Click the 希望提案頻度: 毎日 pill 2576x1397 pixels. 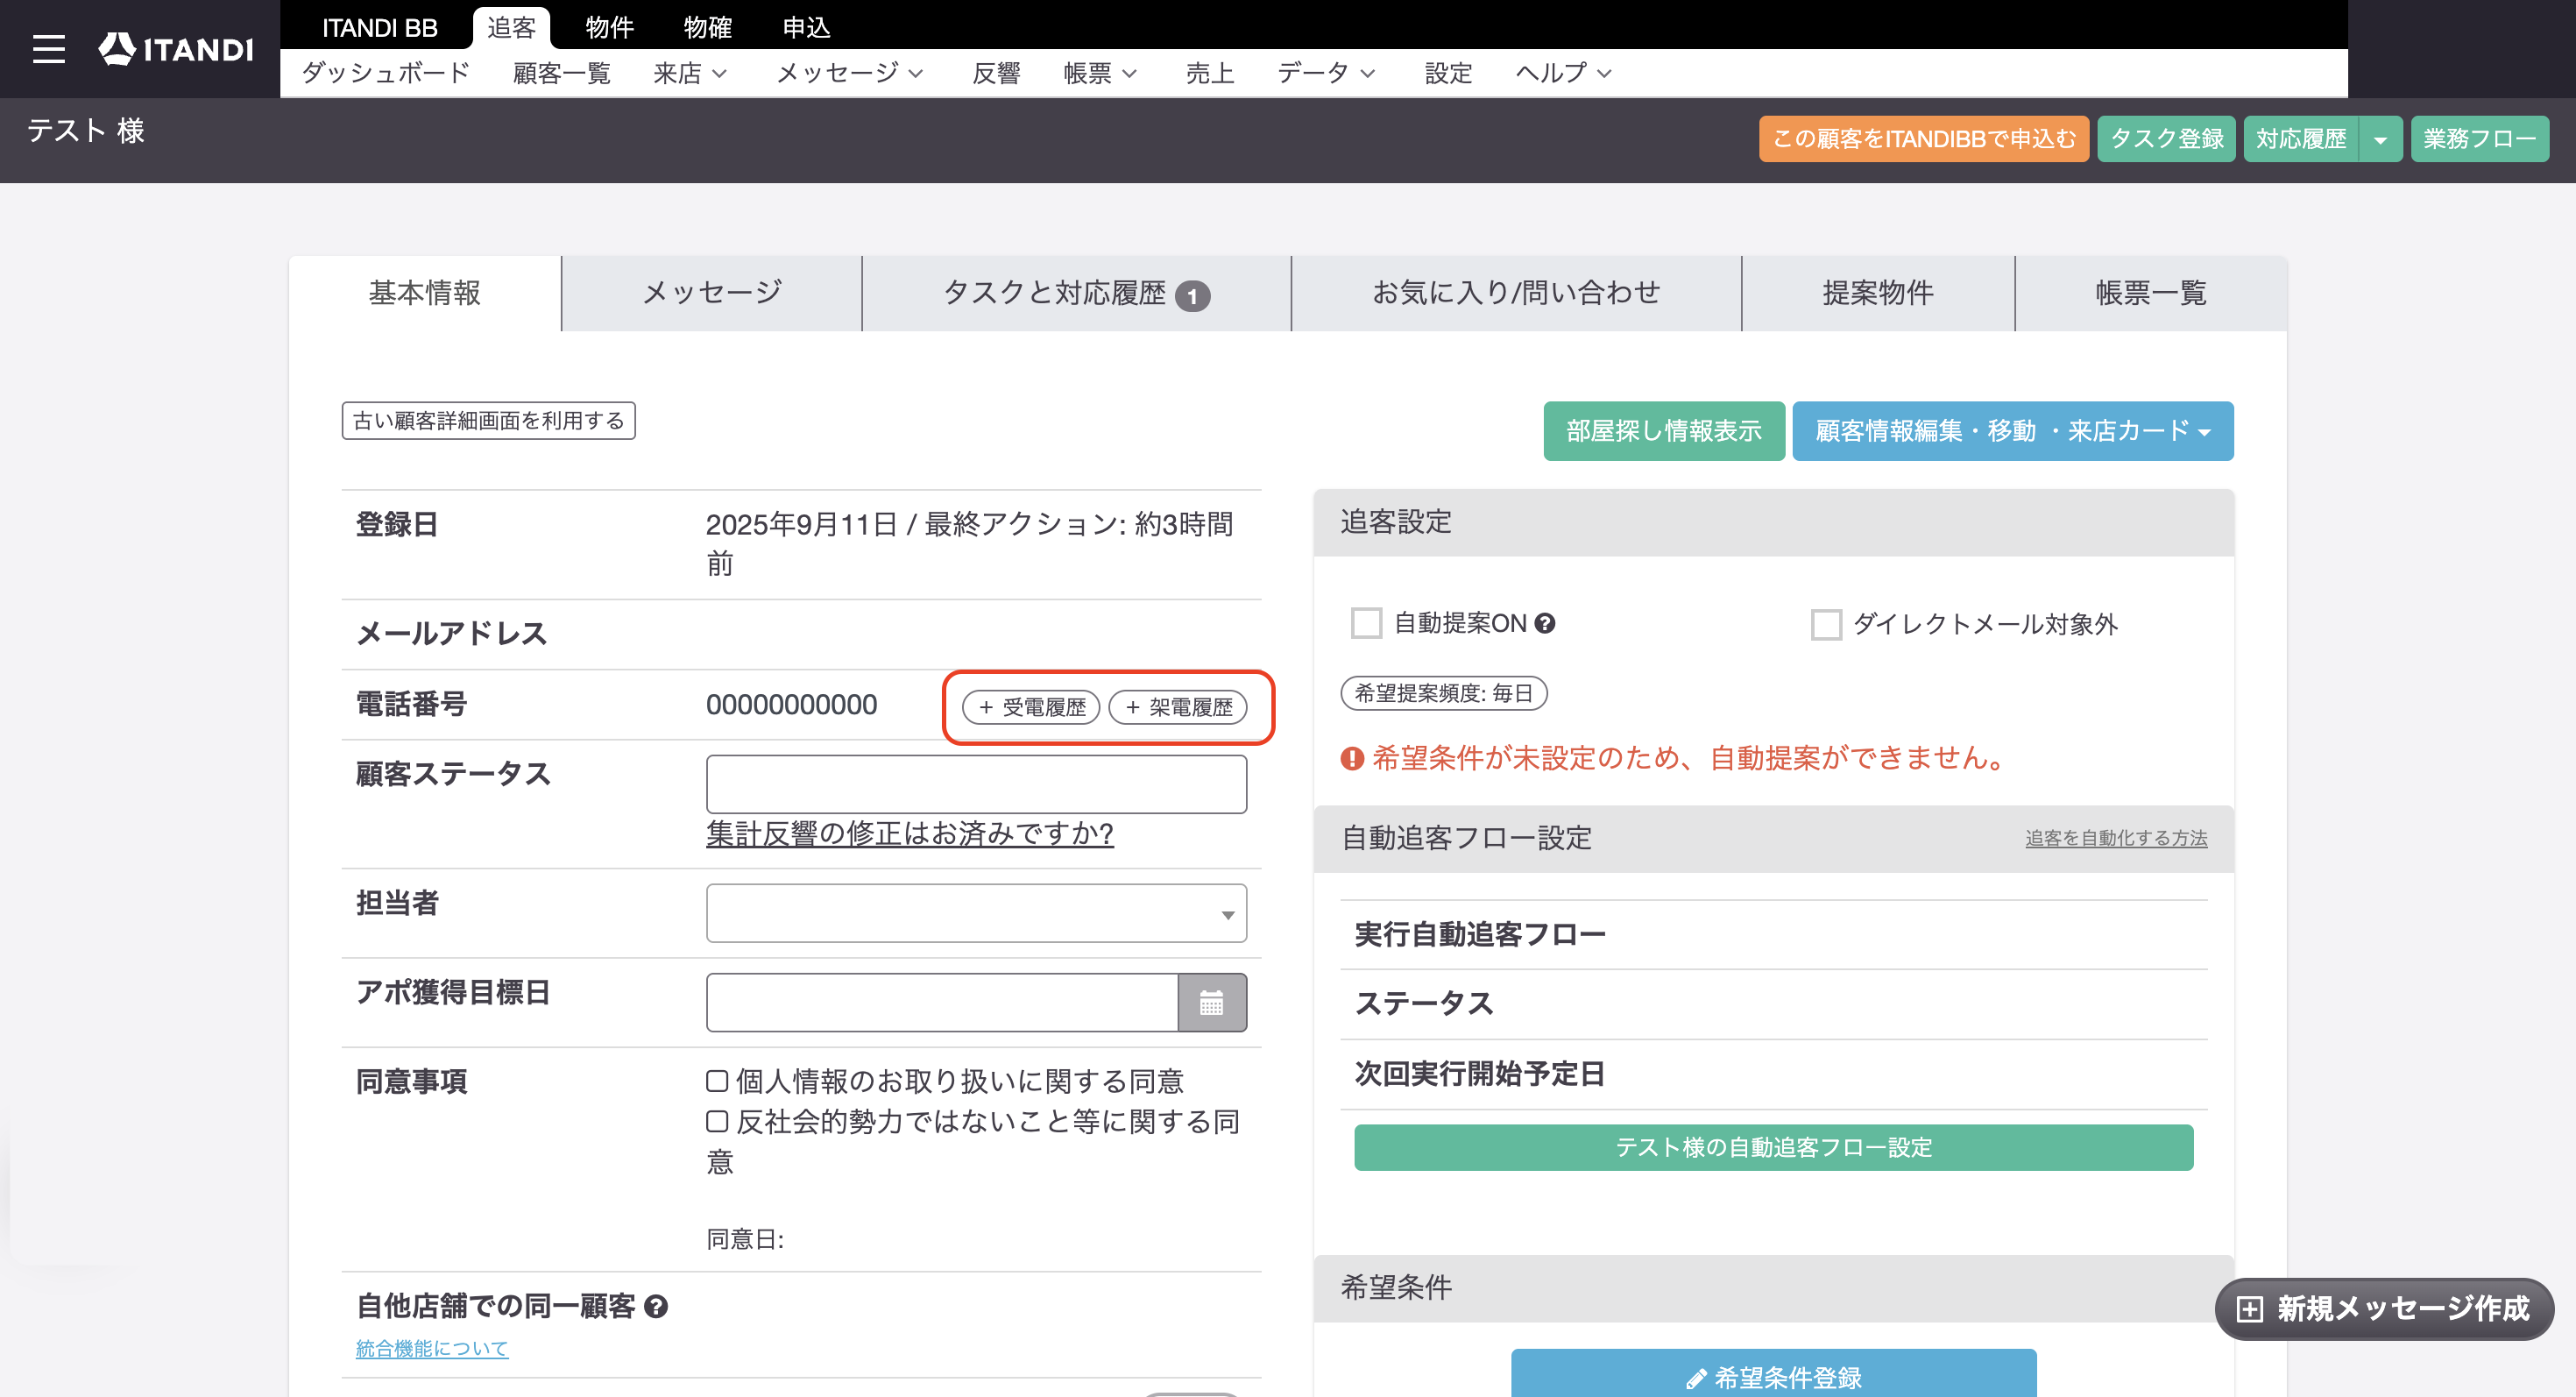tap(1443, 693)
